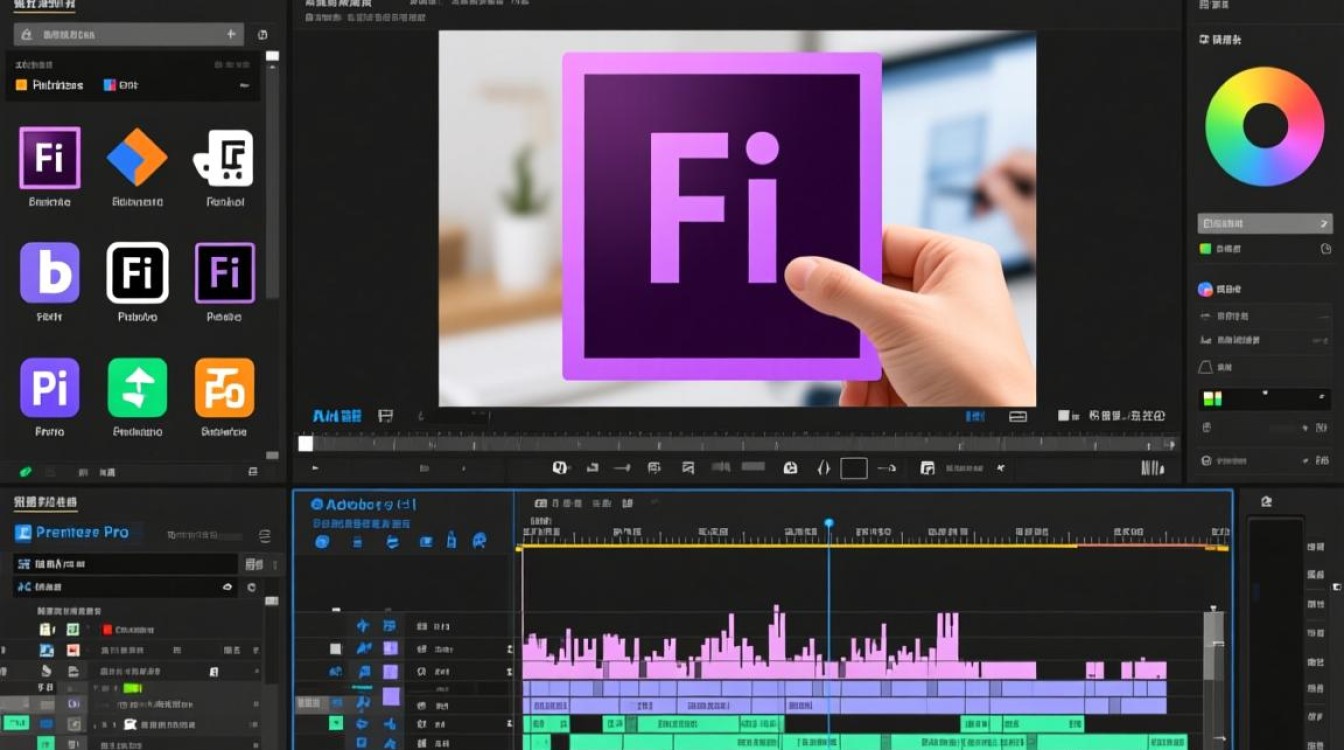The image size is (1344, 750).
Task: Open the purple Pi app icon
Action: pos(49,388)
